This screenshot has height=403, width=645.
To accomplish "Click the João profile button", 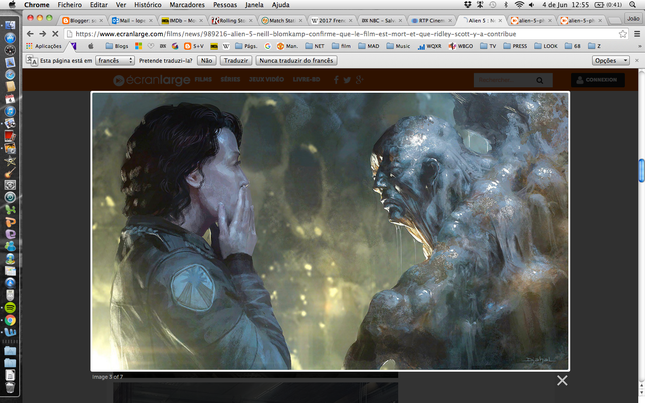I will [633, 19].
